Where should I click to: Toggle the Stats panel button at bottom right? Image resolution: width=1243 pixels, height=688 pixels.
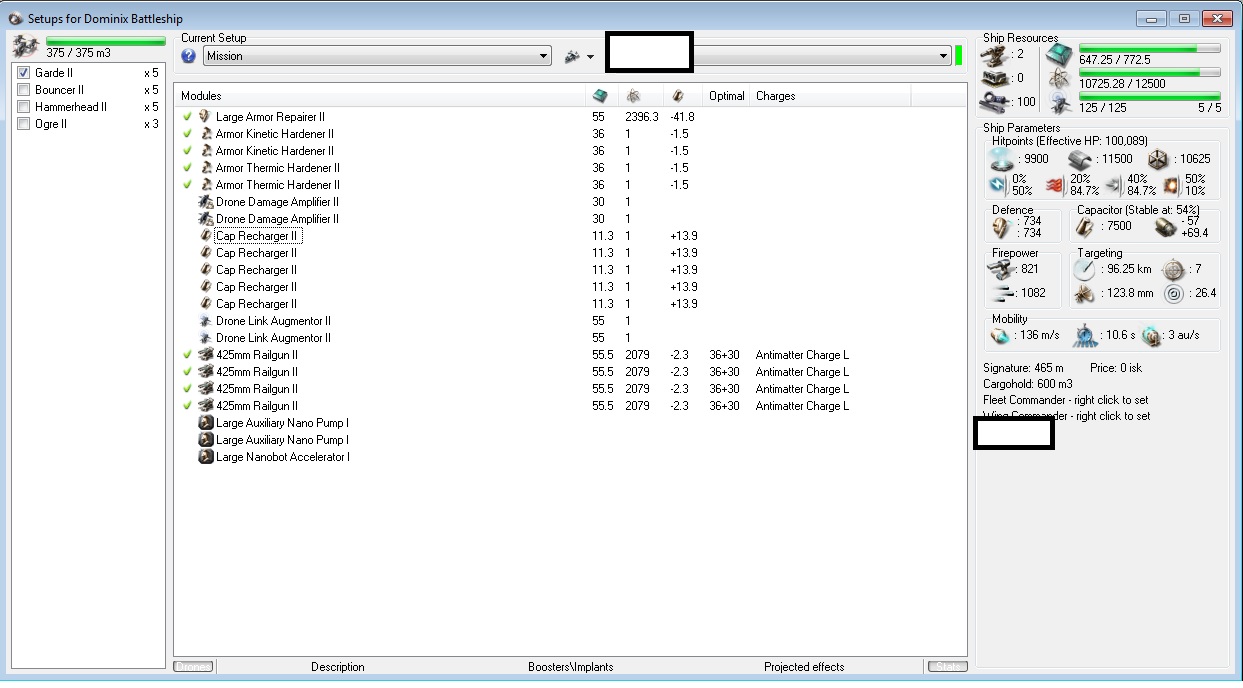click(946, 667)
